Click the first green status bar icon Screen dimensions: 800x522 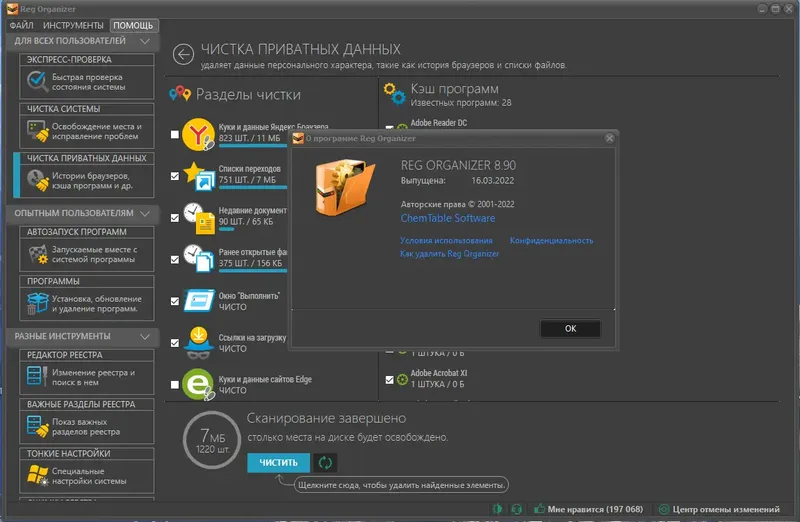point(497,509)
